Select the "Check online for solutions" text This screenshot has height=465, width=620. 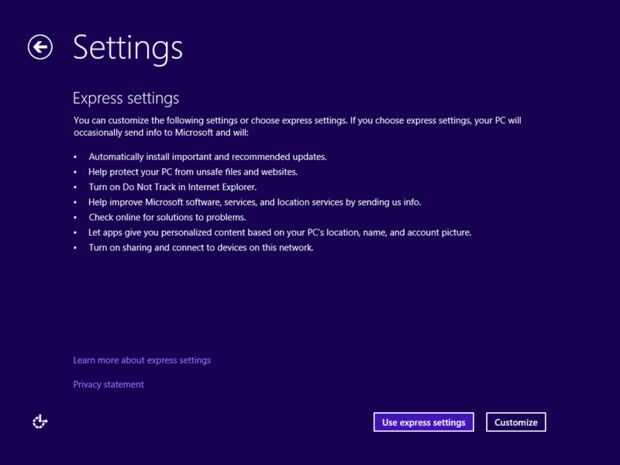pyautogui.click(x=166, y=217)
